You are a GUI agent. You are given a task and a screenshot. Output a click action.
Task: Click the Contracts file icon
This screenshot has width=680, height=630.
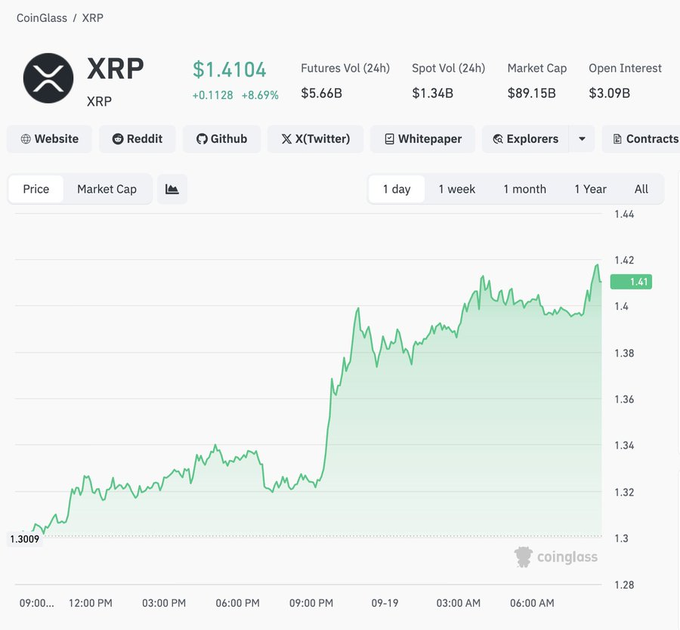pos(617,139)
